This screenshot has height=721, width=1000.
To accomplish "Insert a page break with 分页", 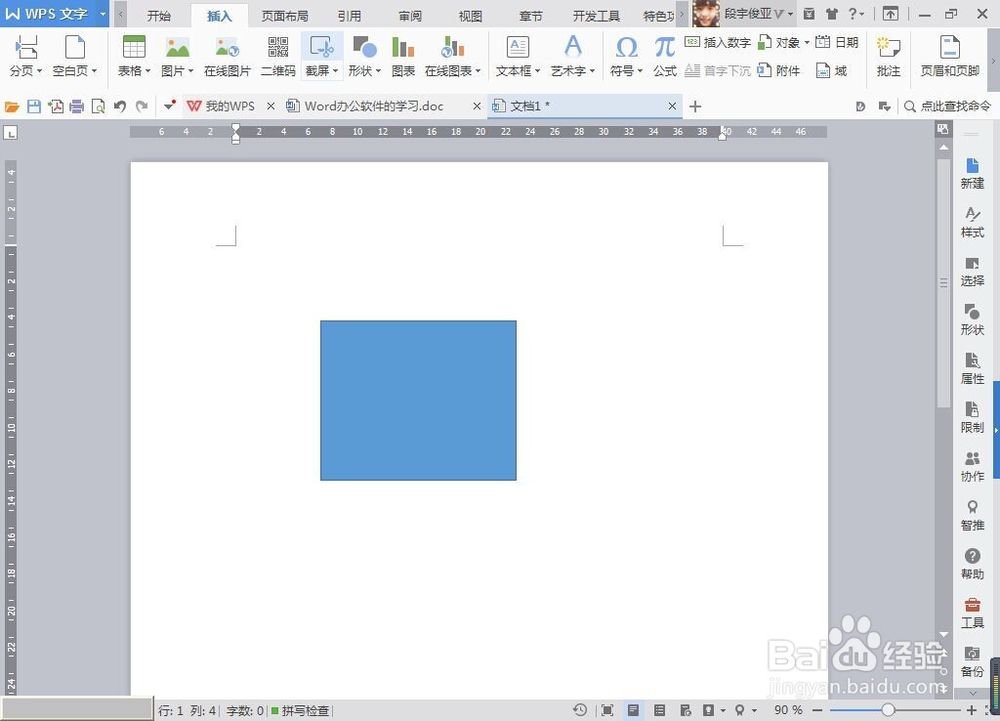I will pos(26,55).
